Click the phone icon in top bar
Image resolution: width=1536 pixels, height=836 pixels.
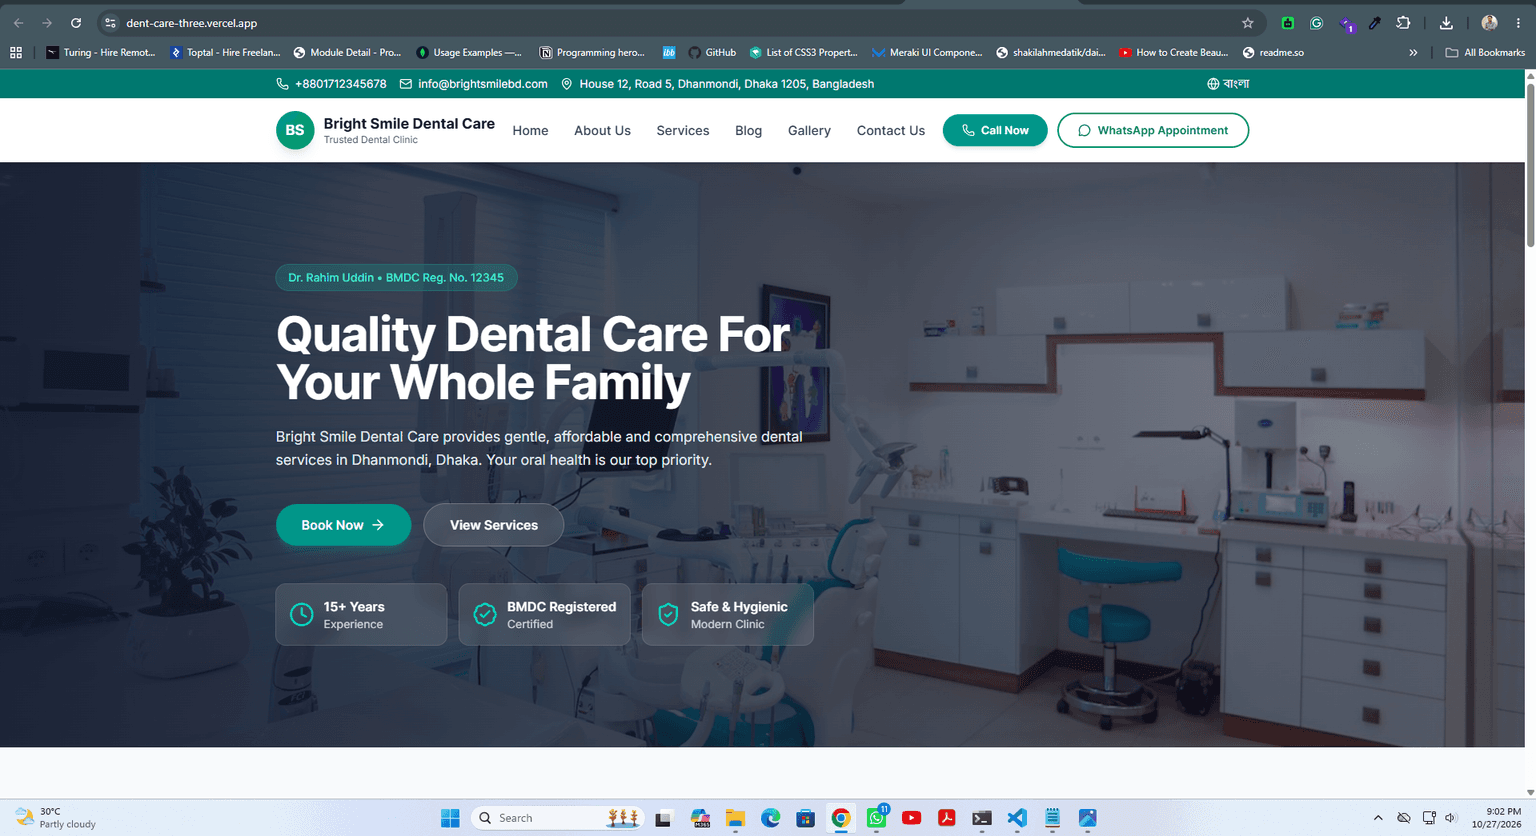[x=282, y=84]
